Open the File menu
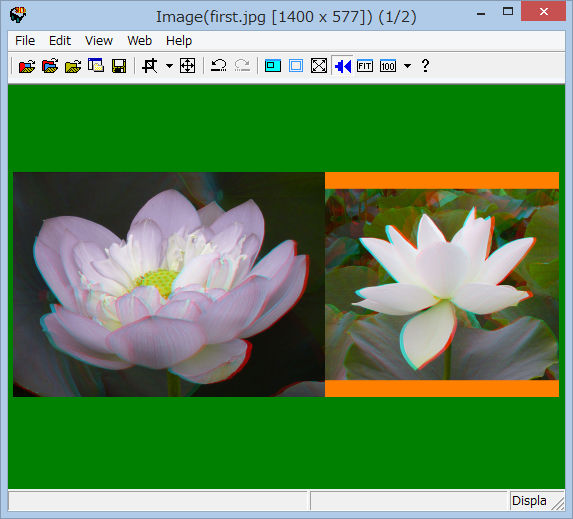This screenshot has height=519, width=573. click(x=25, y=41)
